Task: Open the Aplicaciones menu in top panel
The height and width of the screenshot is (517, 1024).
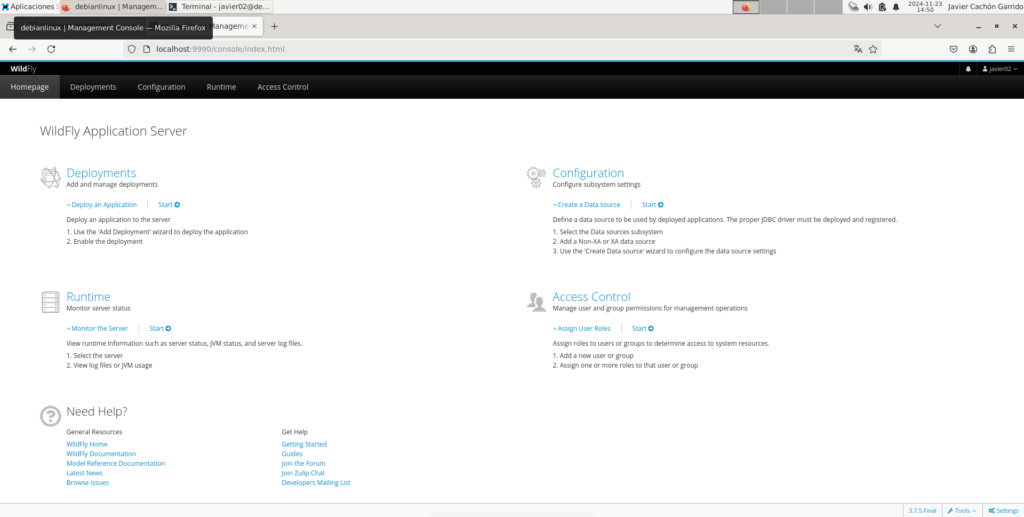Action: click(x=28, y=7)
